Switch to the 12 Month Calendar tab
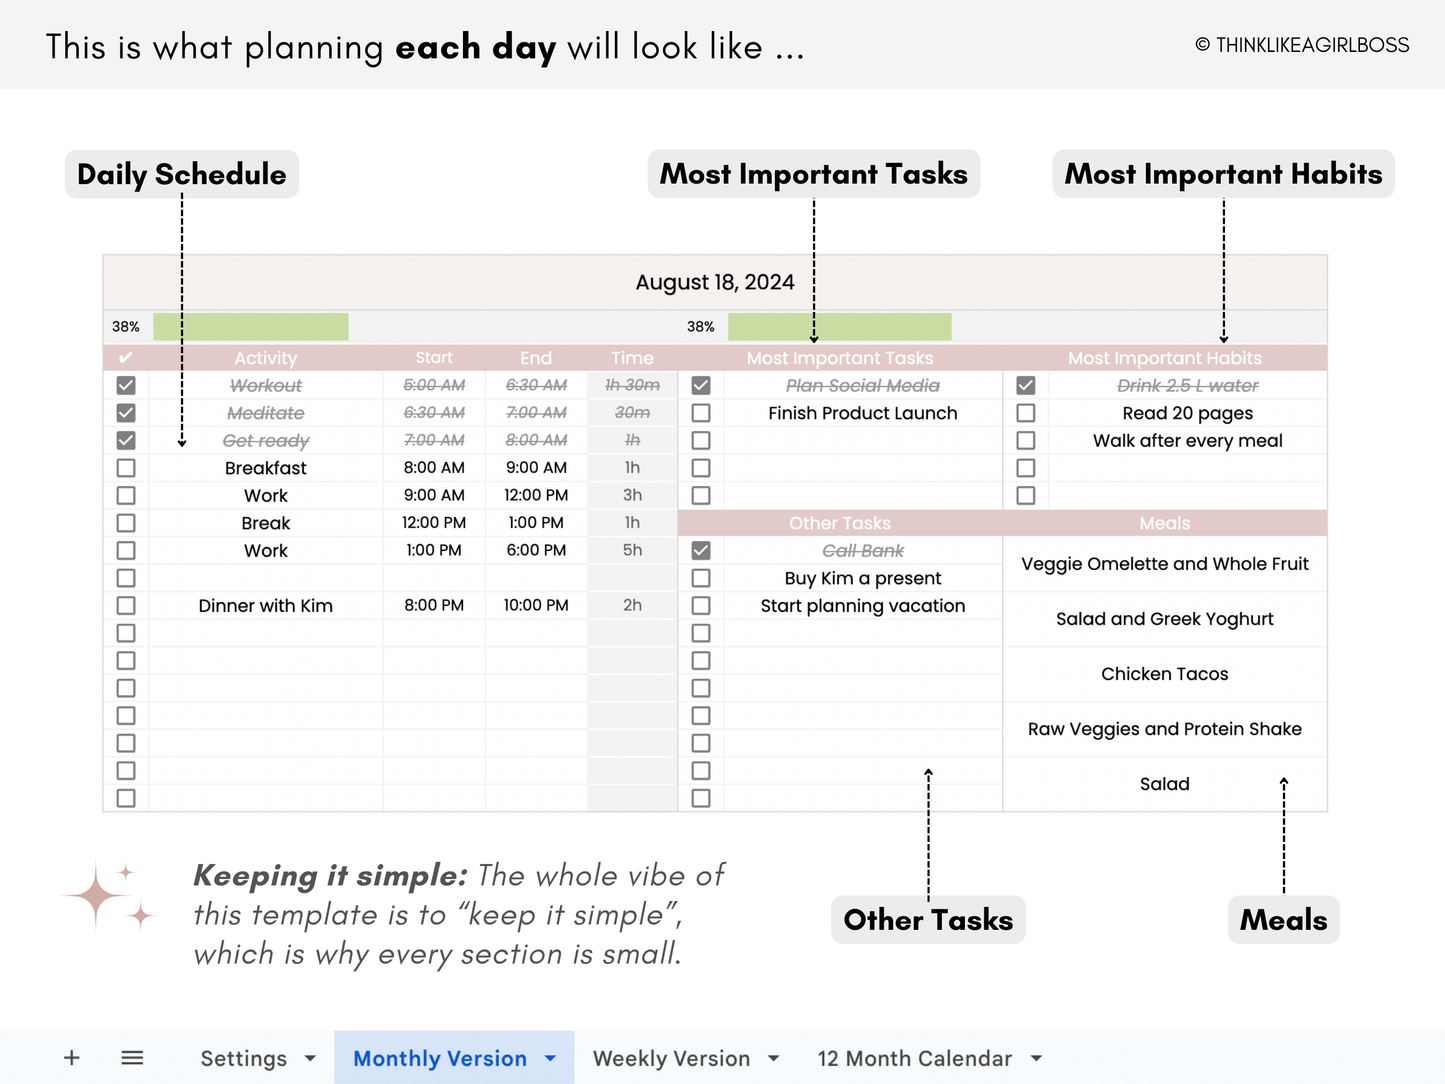Screen dimensions: 1445x1084 click(x=915, y=1057)
